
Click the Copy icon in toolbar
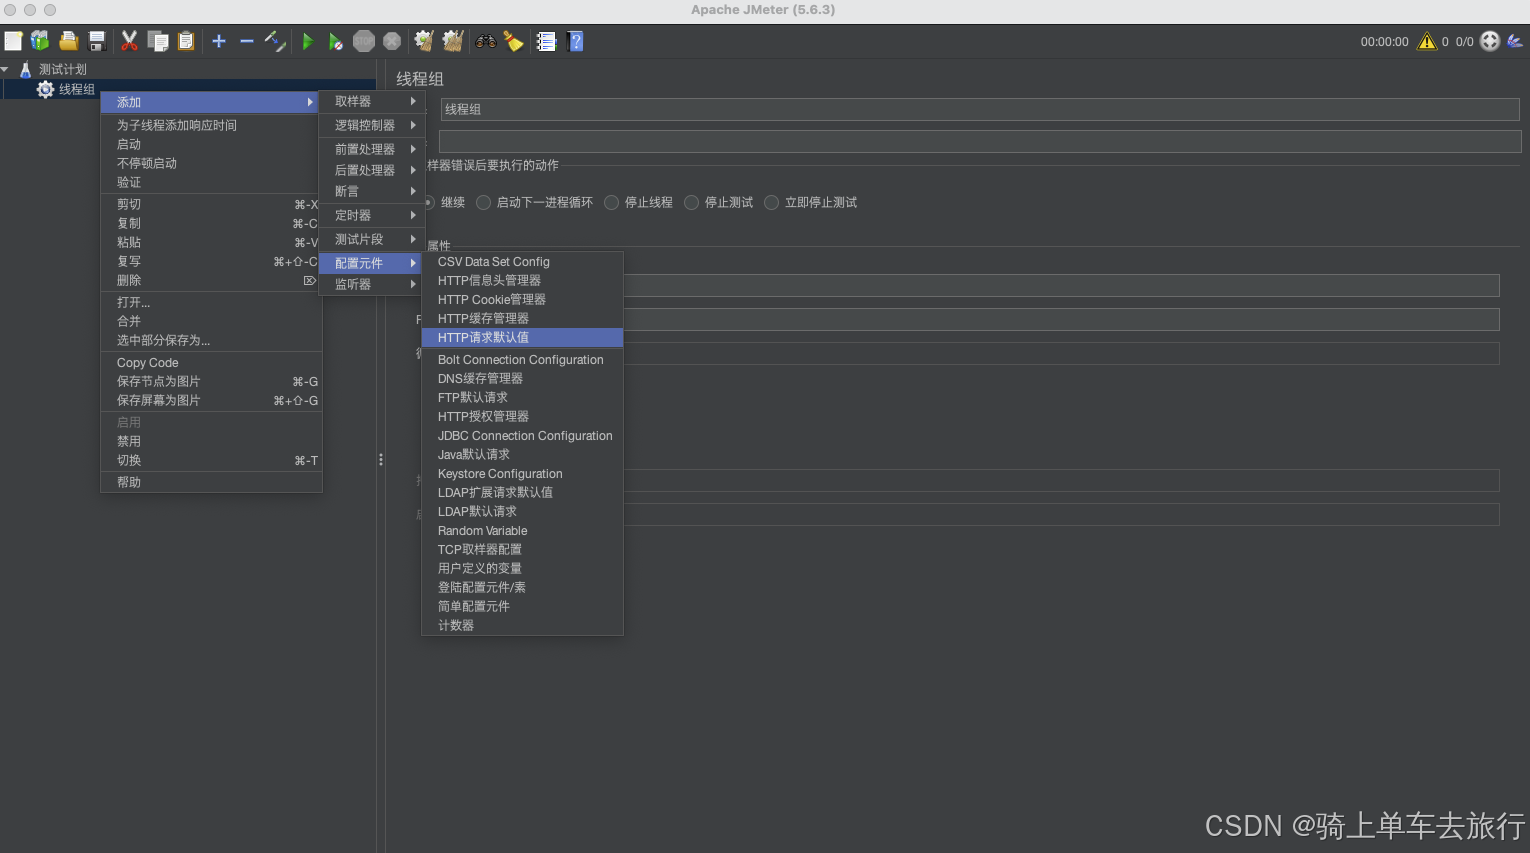pyautogui.click(x=158, y=41)
